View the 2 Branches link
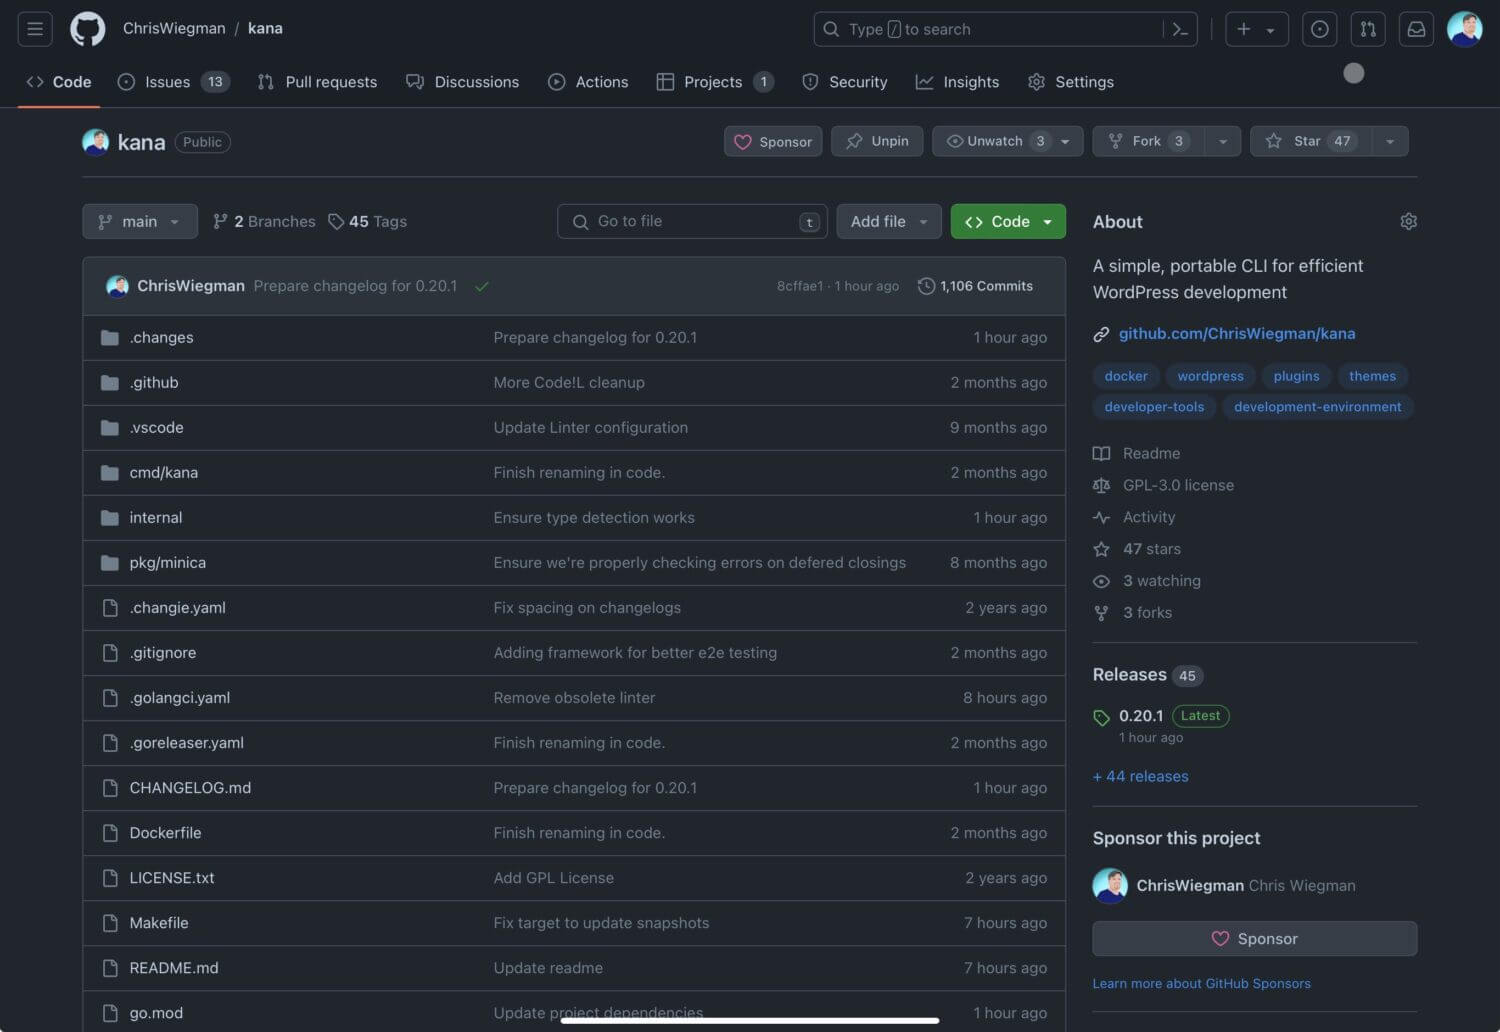The width and height of the screenshot is (1500, 1032). pyautogui.click(x=264, y=221)
